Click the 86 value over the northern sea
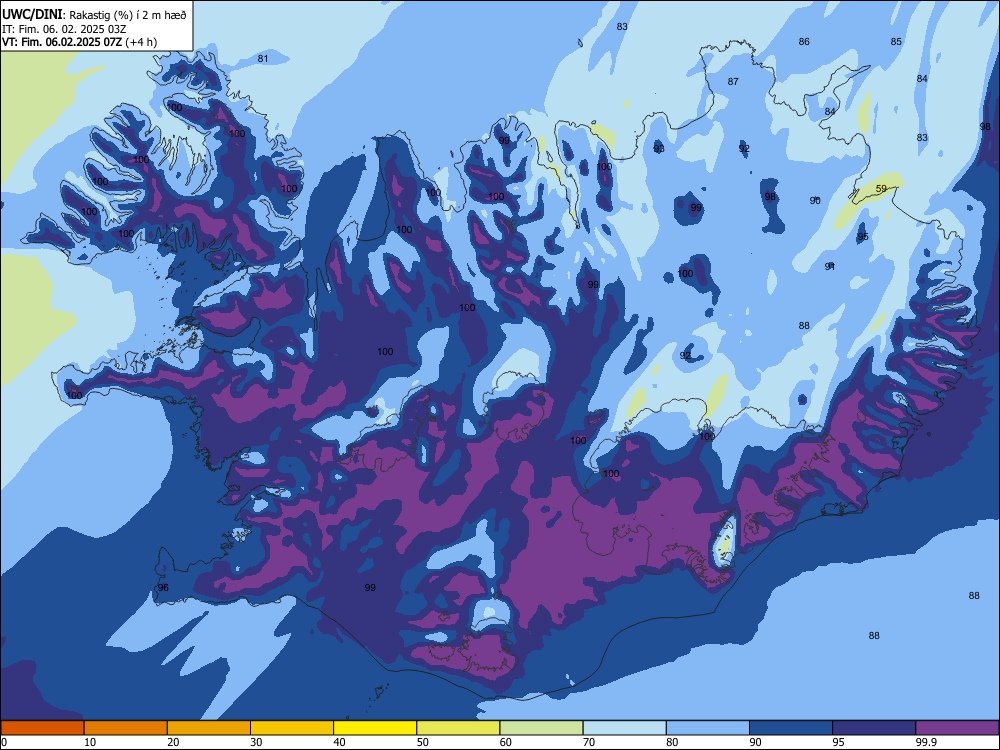 coord(804,41)
